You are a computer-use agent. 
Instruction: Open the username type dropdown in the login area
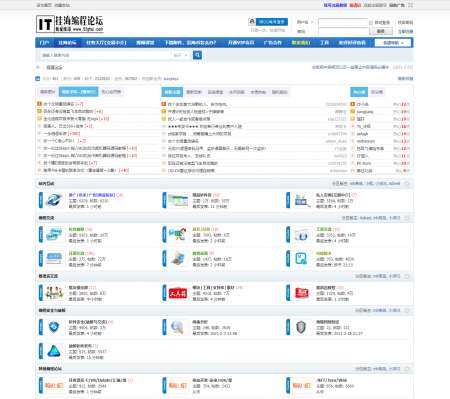click(305, 22)
